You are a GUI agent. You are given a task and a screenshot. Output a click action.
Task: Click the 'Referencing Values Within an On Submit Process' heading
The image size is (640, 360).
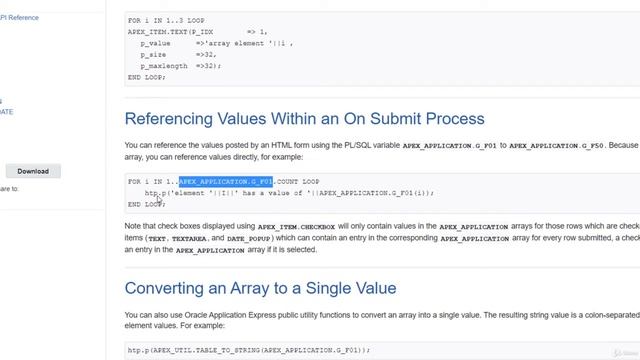[304, 119]
